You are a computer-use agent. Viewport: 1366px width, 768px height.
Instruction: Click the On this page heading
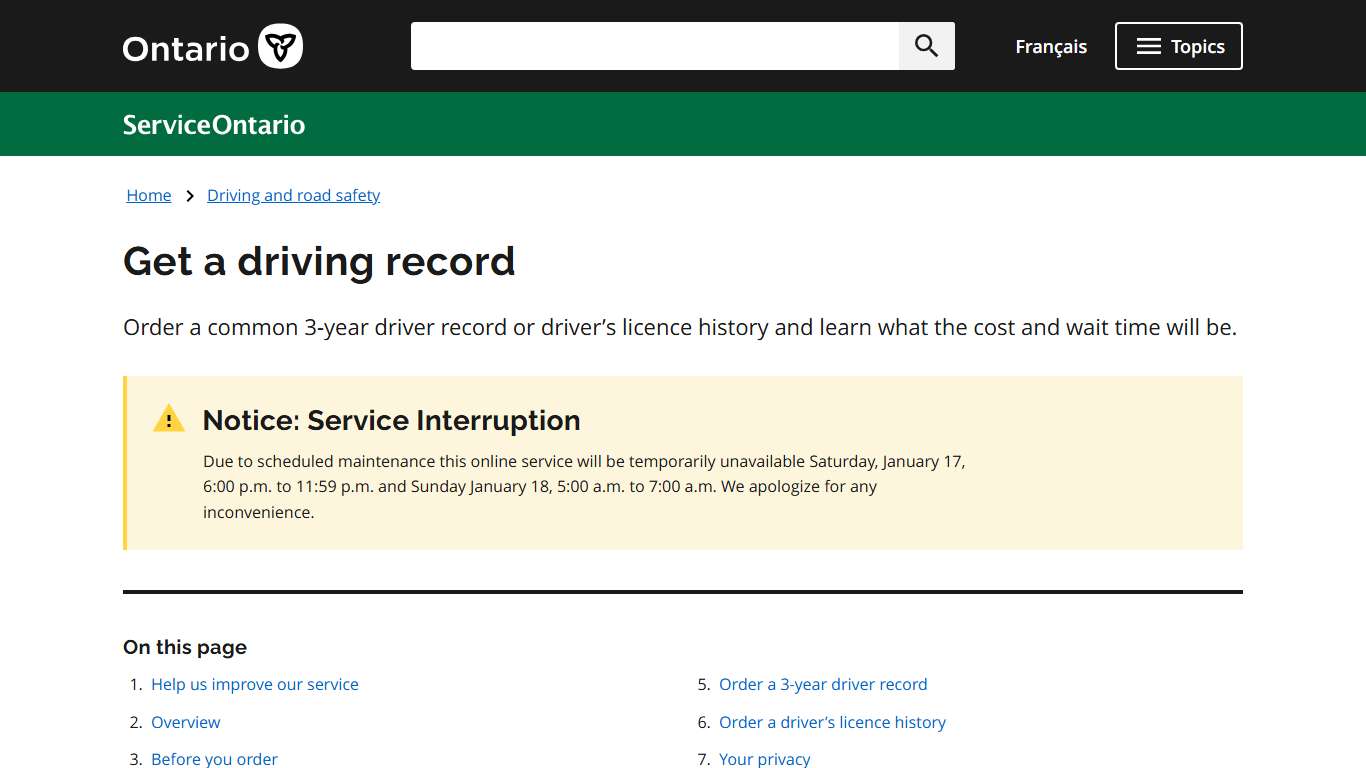pos(184,647)
